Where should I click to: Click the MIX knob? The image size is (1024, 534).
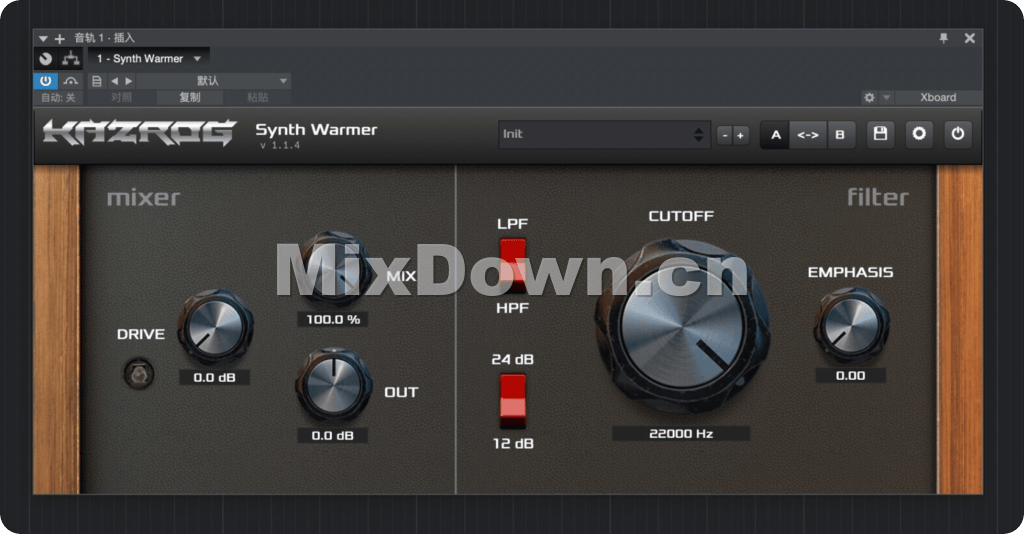[334, 269]
